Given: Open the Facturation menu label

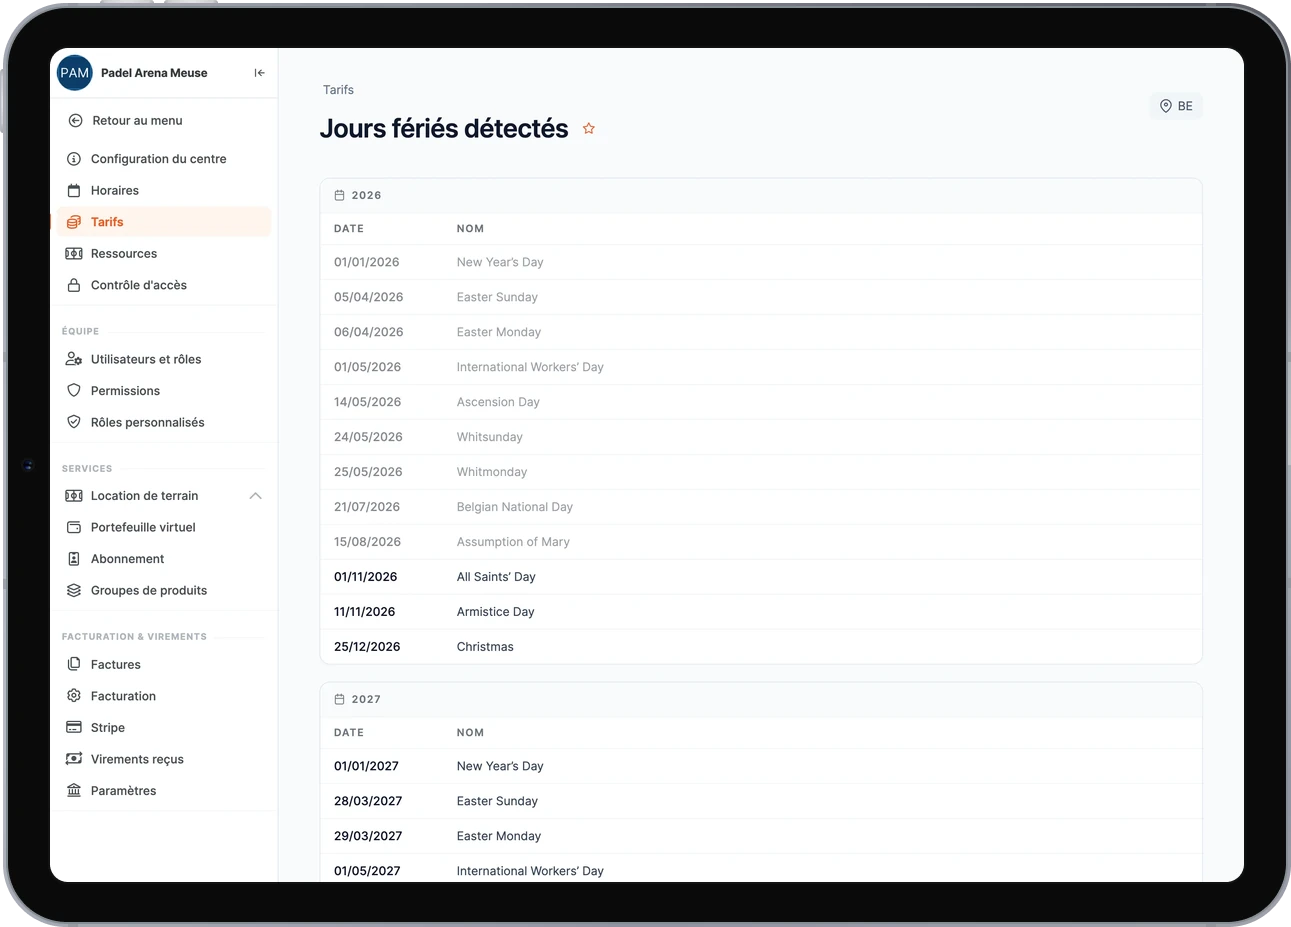Looking at the screenshot, I should [123, 696].
